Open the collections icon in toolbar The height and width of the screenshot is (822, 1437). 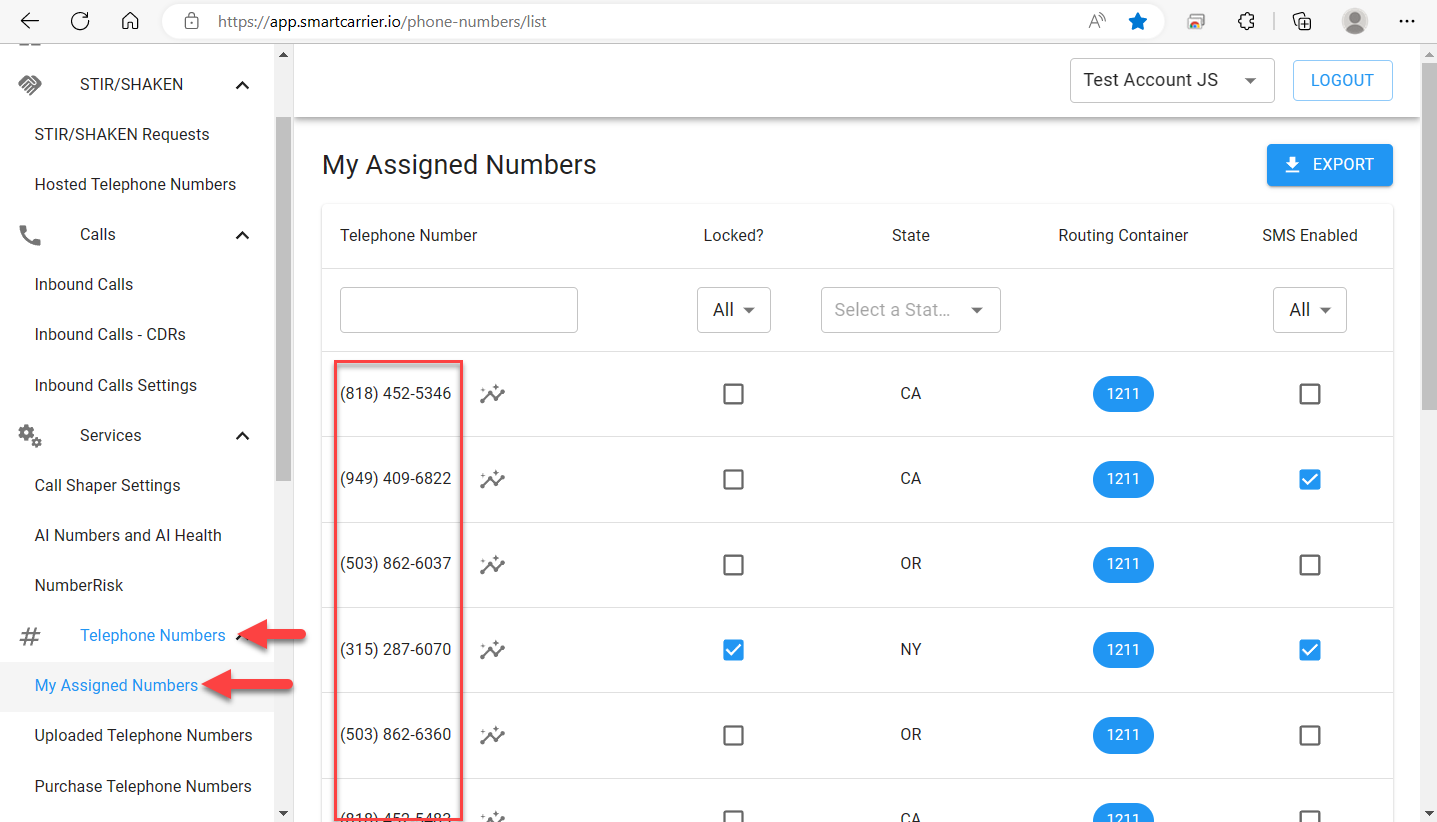(1302, 21)
